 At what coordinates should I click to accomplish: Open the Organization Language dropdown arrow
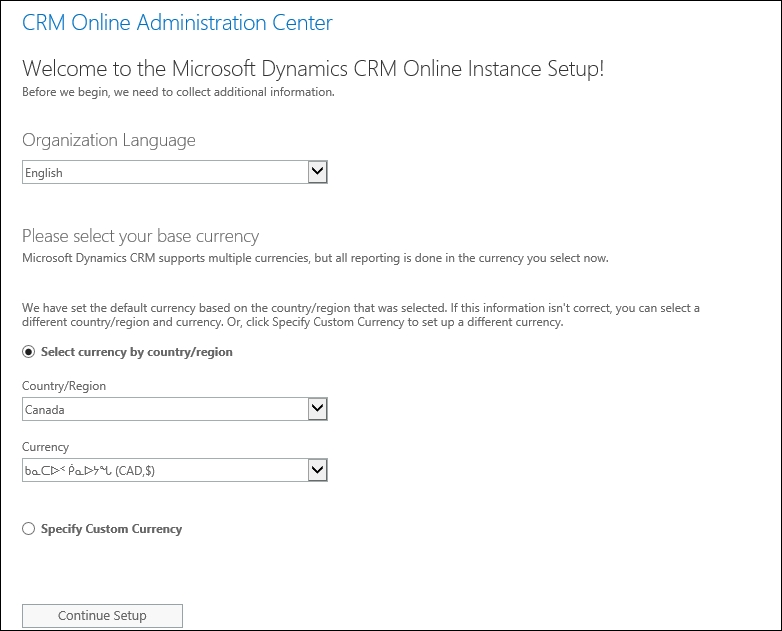[x=317, y=172]
